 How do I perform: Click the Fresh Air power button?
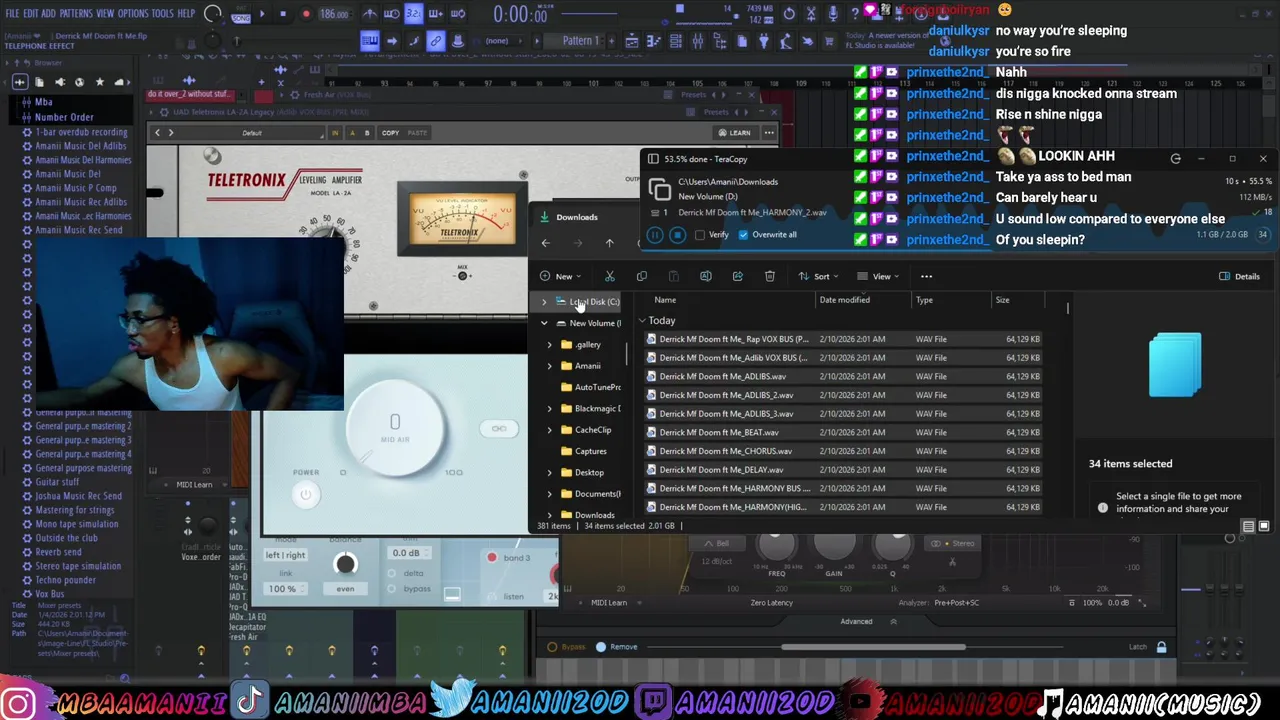(x=306, y=494)
